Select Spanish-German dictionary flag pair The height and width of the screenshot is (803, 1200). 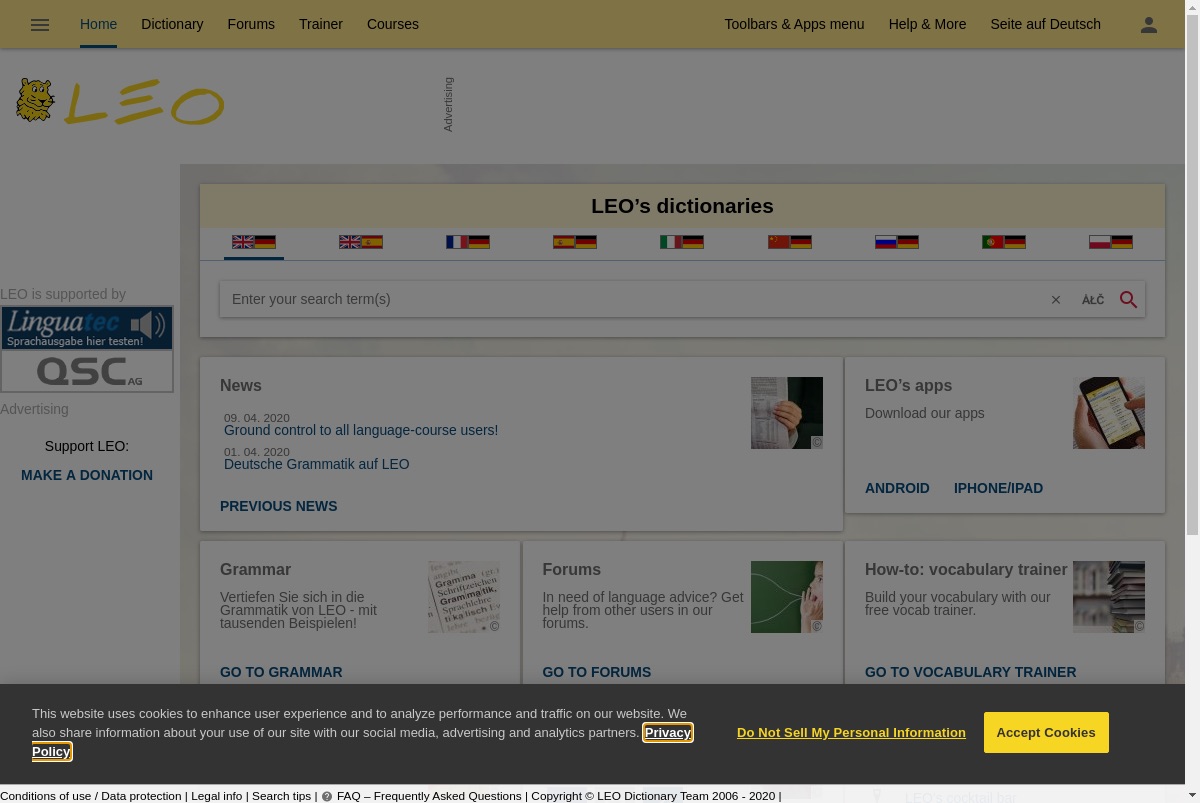[575, 242]
